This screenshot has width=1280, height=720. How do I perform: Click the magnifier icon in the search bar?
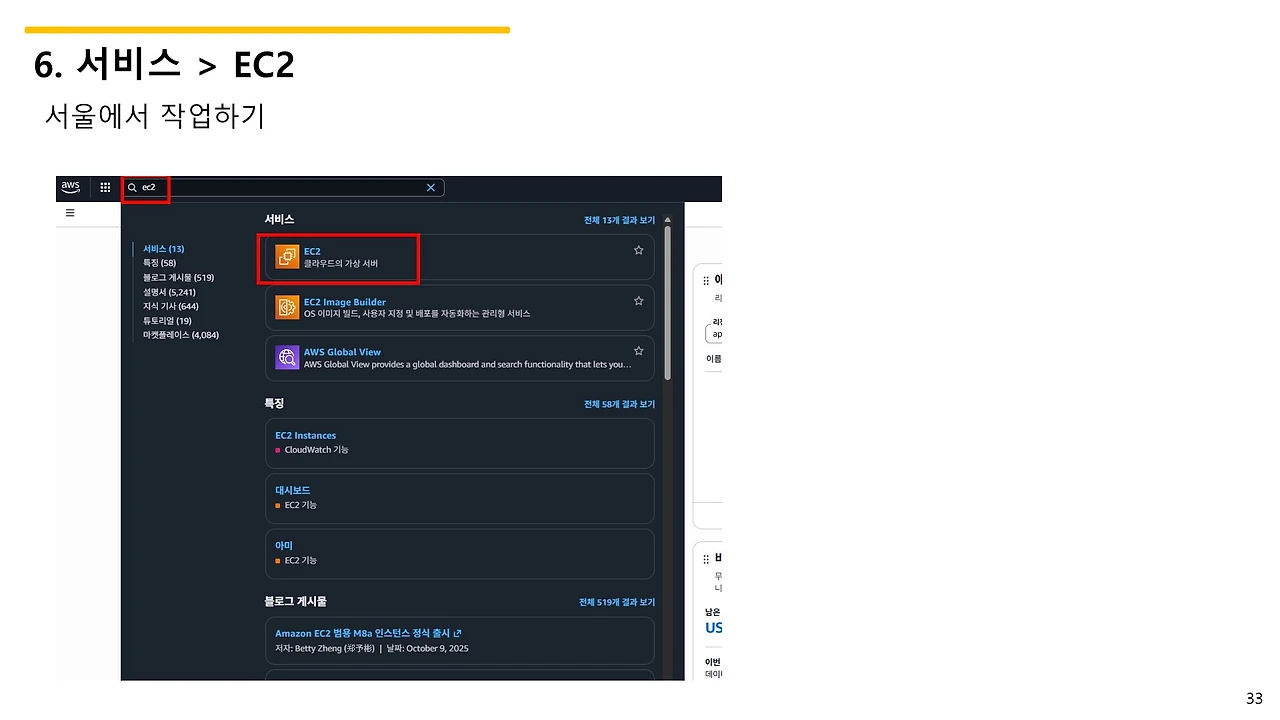tap(132, 187)
